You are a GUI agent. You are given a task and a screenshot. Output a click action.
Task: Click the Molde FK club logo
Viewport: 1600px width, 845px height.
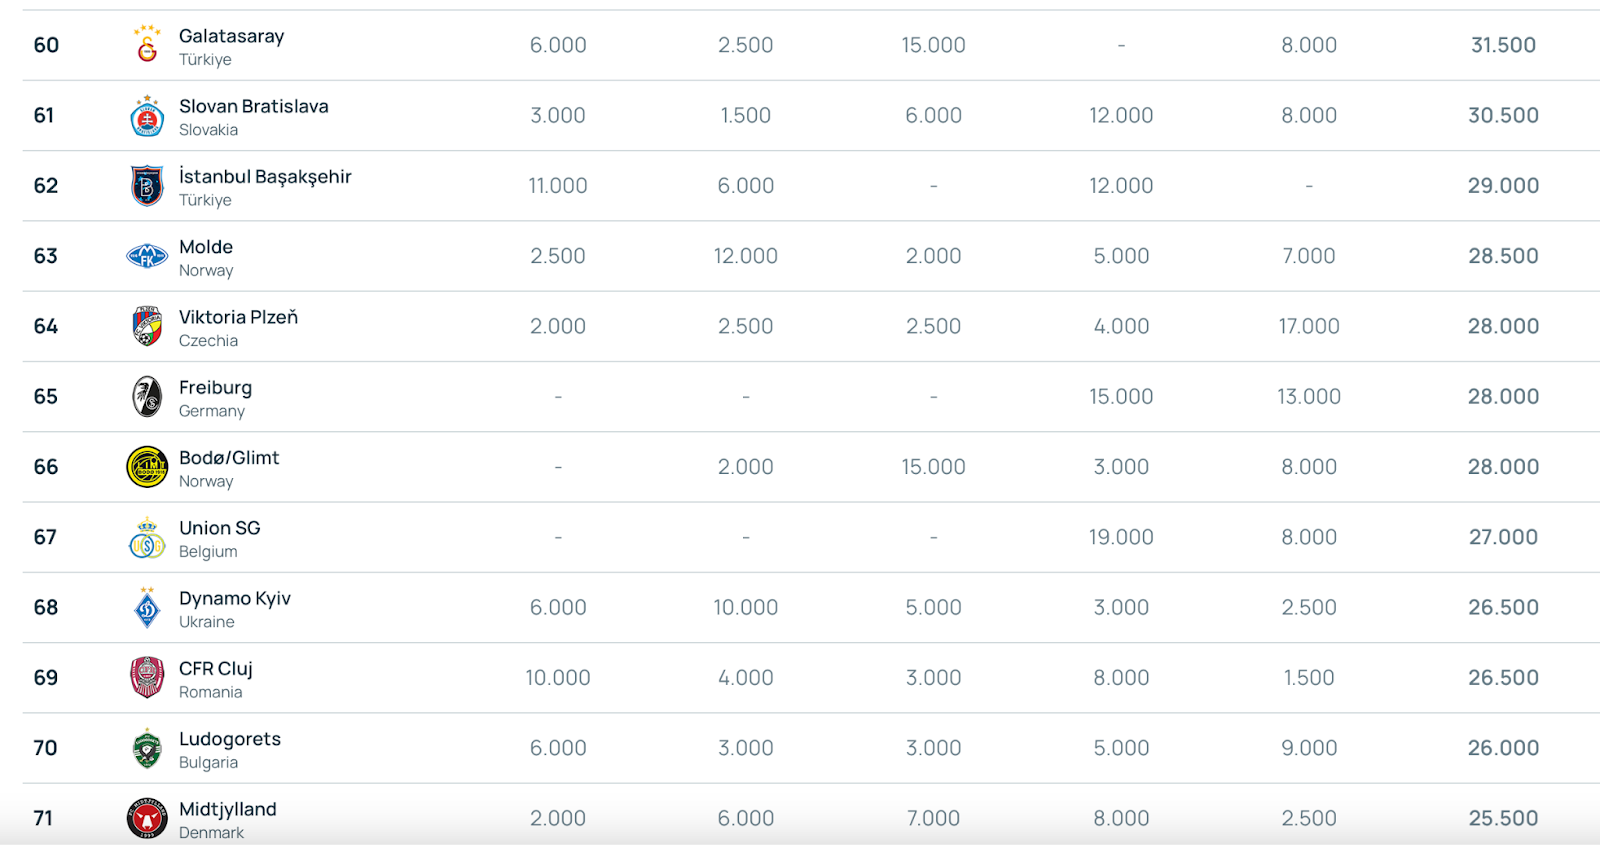pyautogui.click(x=147, y=256)
